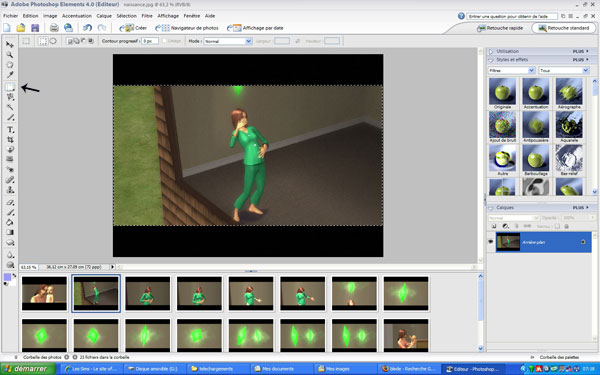Open the Edition menu
This screenshot has height=375, width=600.
point(30,16)
